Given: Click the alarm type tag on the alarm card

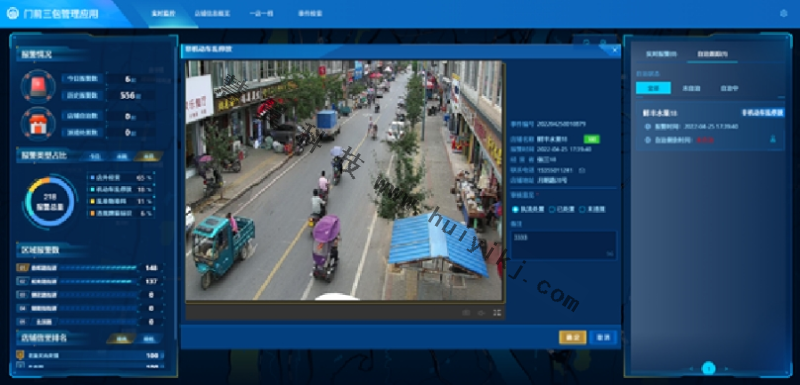Looking at the screenshot, I should (763, 113).
